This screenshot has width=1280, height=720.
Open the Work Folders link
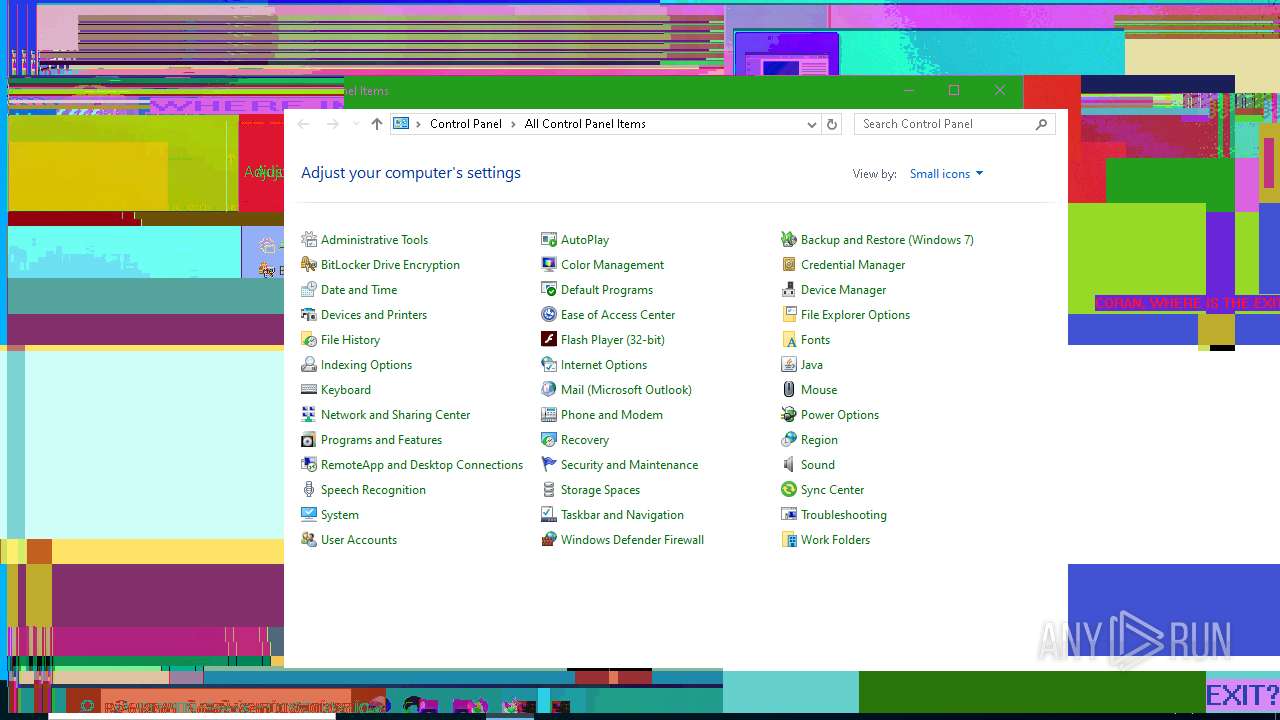[x=835, y=540]
